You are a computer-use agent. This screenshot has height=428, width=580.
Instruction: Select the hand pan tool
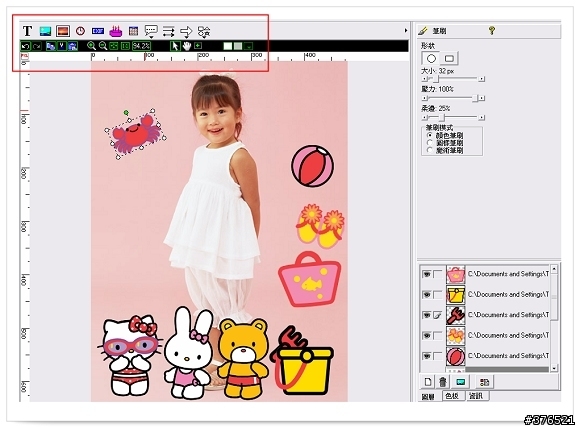click(x=187, y=46)
